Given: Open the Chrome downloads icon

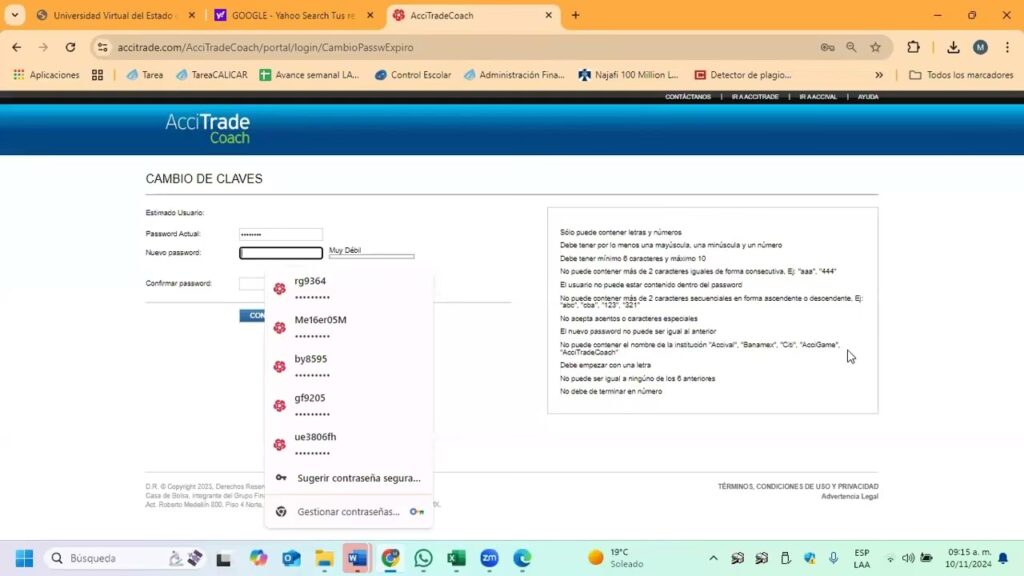Looking at the screenshot, I should 953,47.
